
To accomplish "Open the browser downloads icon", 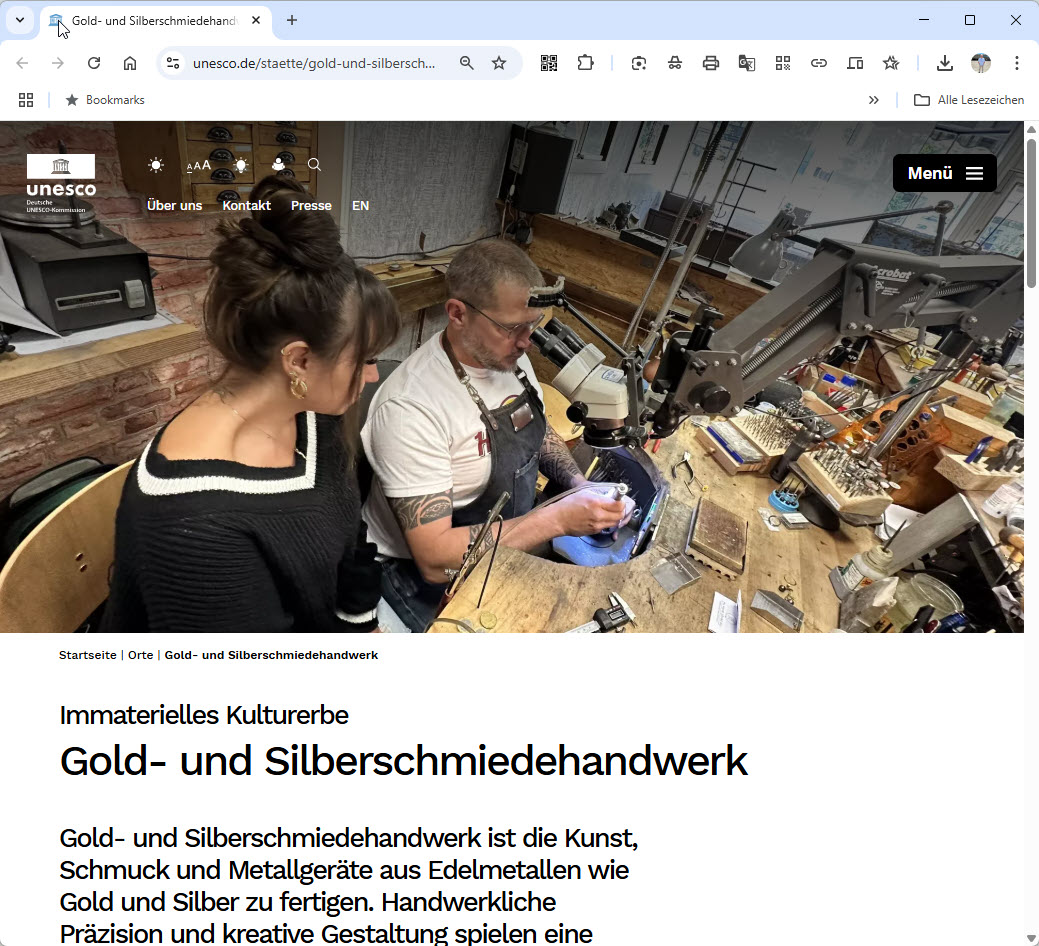I will [x=945, y=63].
